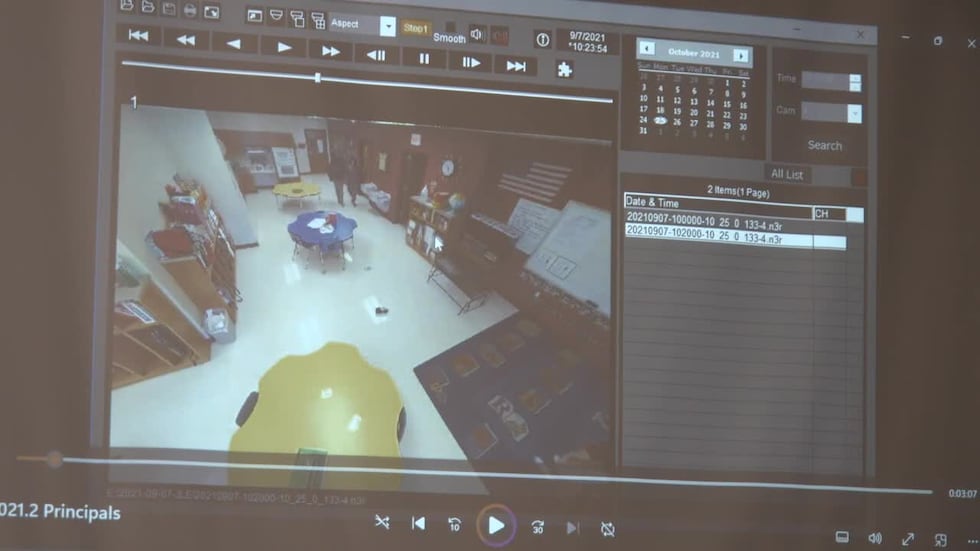
Task: Jump to the start of the recording
Action: point(138,36)
